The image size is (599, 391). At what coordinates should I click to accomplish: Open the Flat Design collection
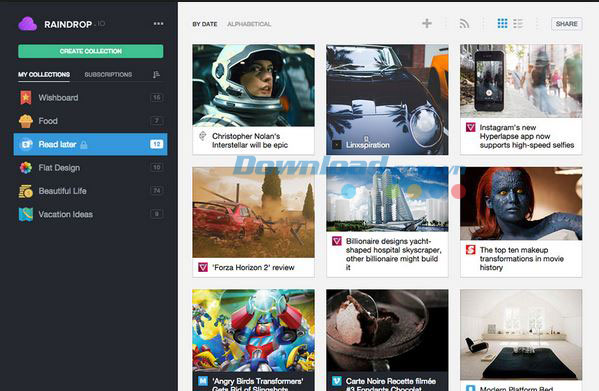(91, 168)
